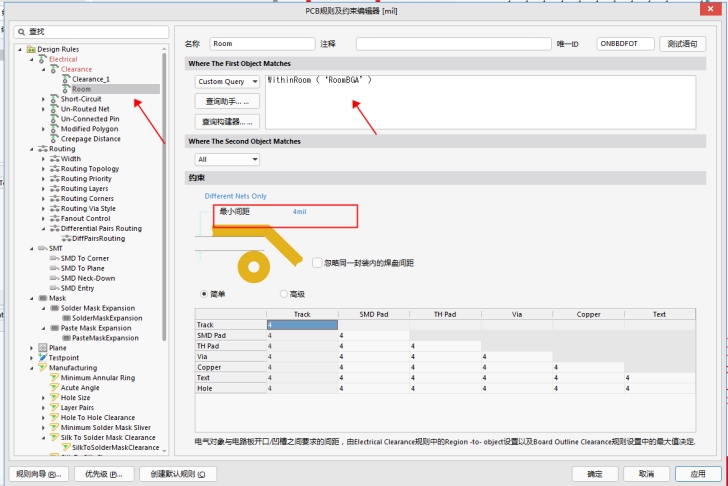Click the Acute Angle rule icon
Screen dimensions: 728x486
click(x=54, y=388)
